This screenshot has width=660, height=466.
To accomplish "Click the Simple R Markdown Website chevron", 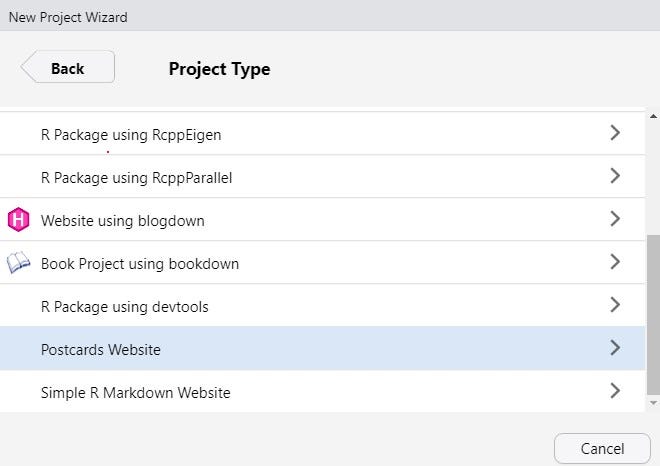I will click(x=615, y=391).
